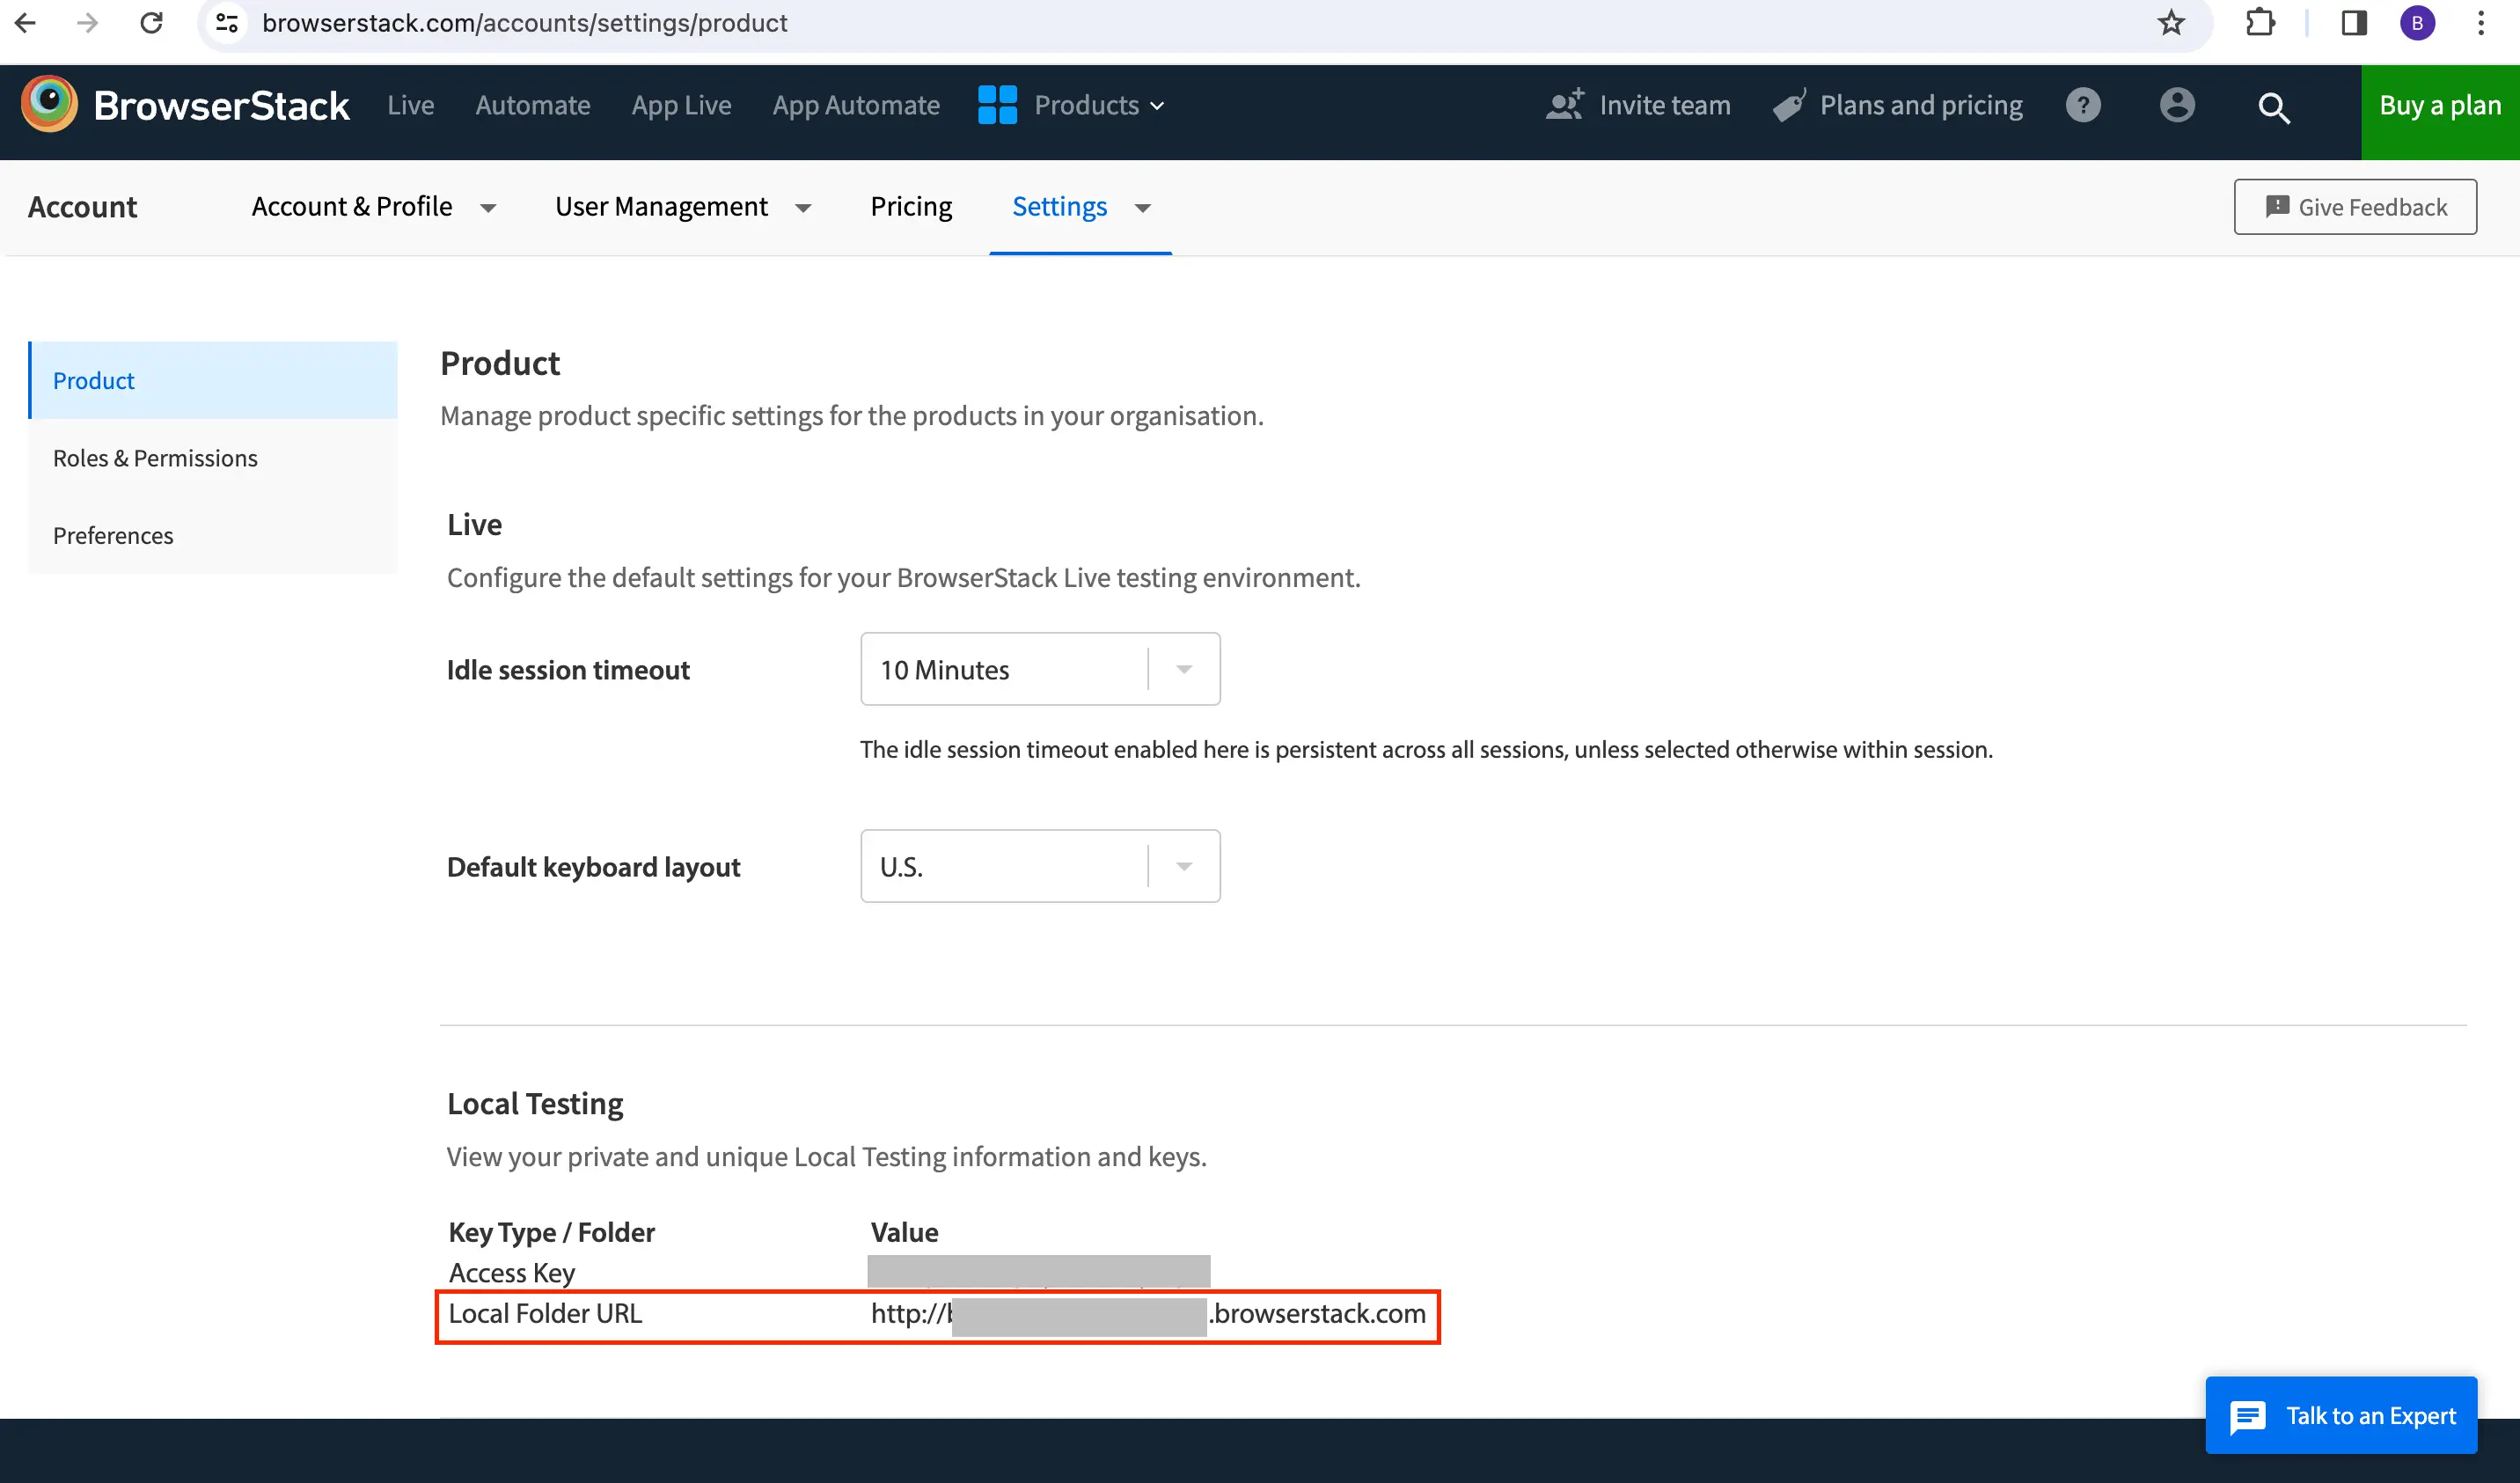This screenshot has height=1483, width=2520.
Task: Click the BrowserStack logo icon
Action: 49,104
